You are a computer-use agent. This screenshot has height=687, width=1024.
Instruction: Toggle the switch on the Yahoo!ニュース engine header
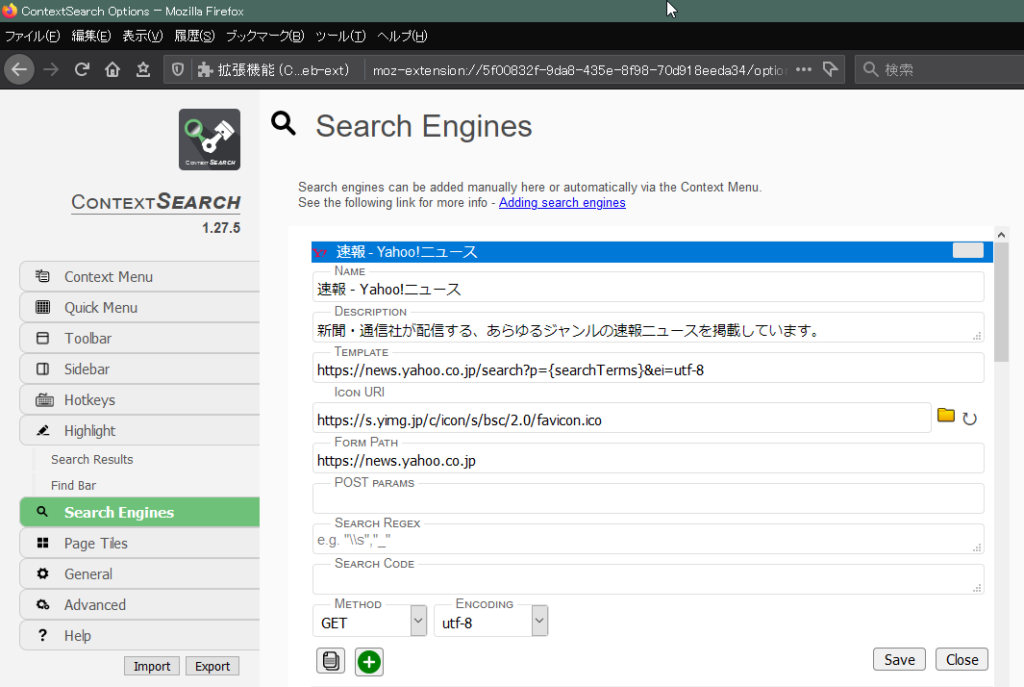pos(967,251)
